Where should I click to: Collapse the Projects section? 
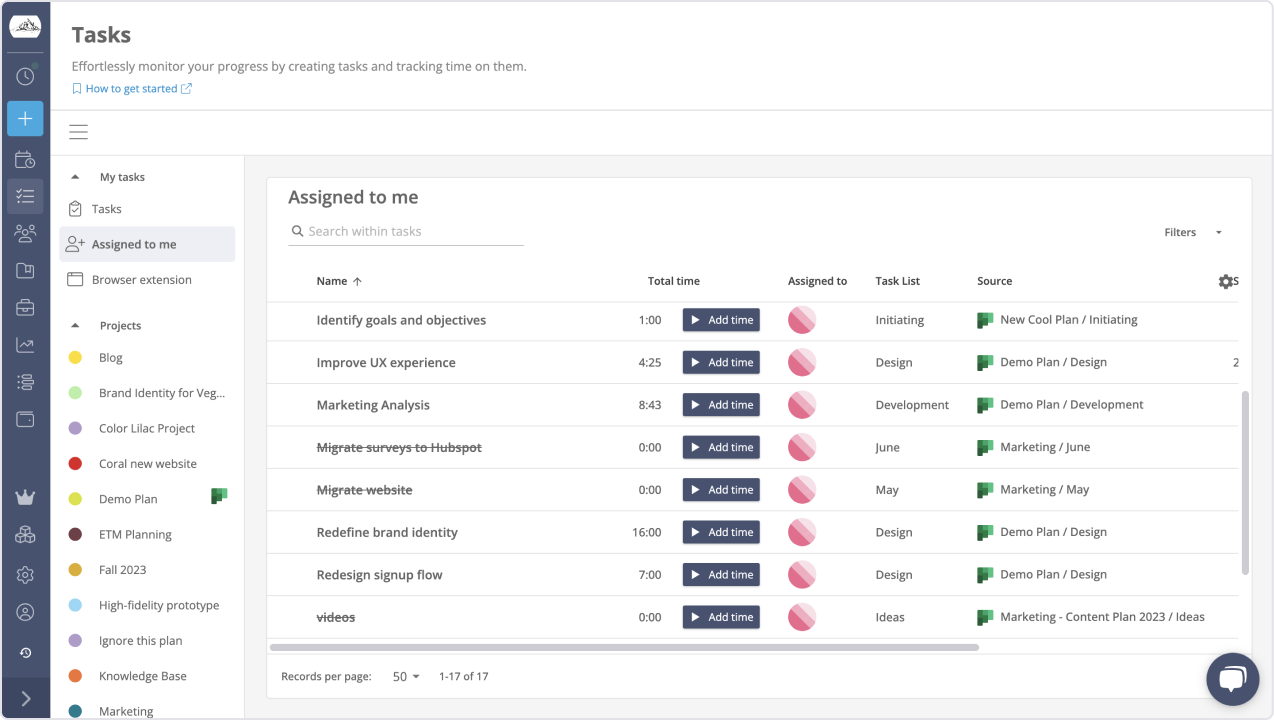coord(74,325)
